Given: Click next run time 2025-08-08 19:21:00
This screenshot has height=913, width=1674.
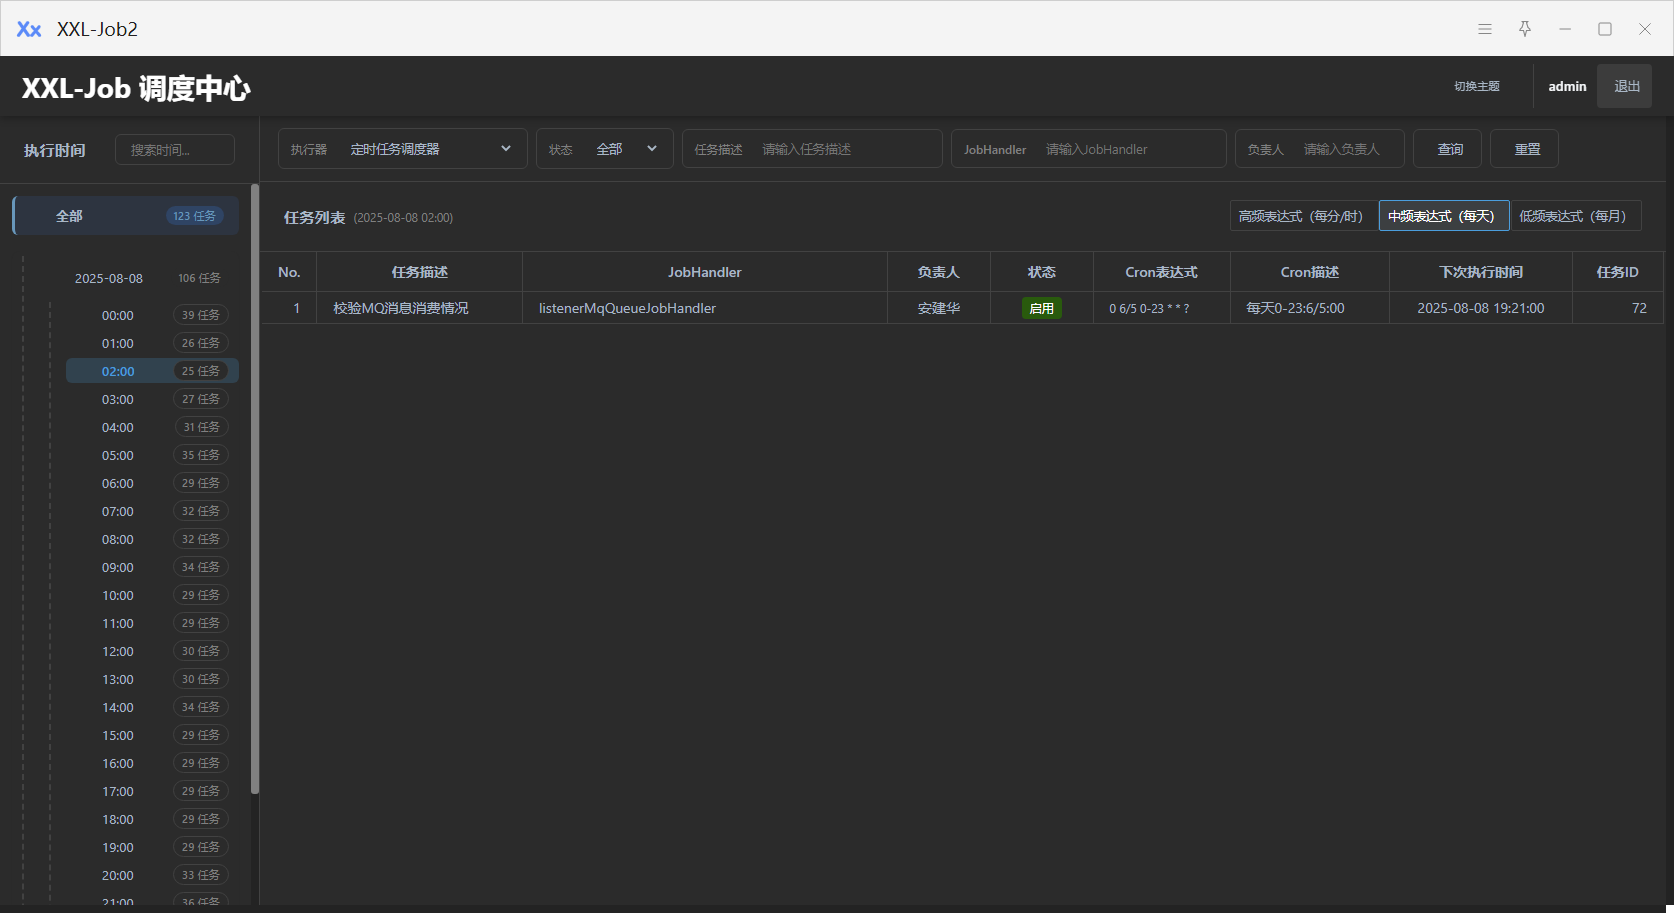Looking at the screenshot, I should pos(1481,308).
